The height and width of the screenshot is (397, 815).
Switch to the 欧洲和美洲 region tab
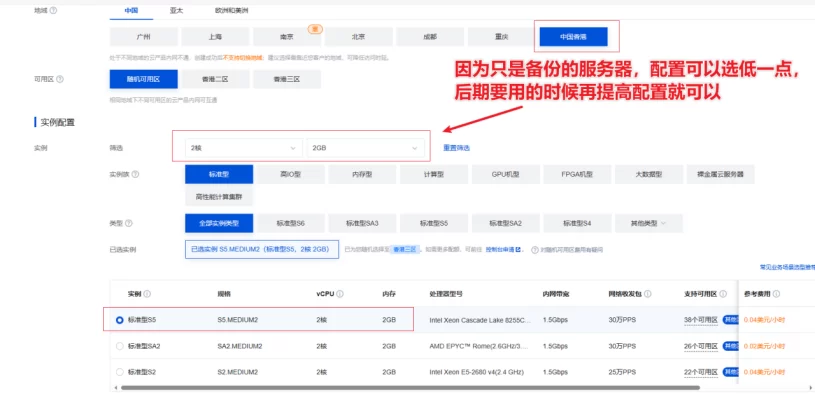231,10
